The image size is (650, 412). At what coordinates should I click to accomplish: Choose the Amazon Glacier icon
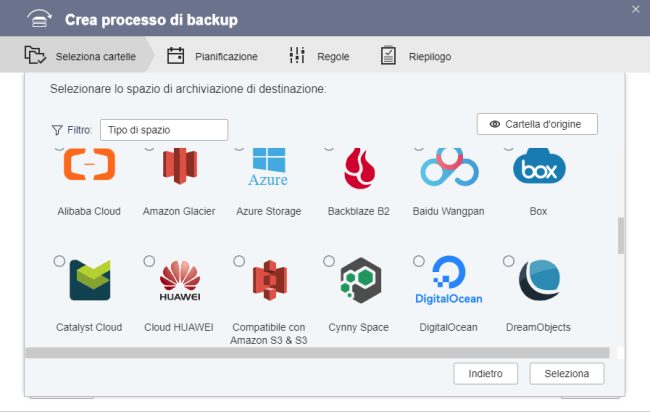pyautogui.click(x=179, y=166)
